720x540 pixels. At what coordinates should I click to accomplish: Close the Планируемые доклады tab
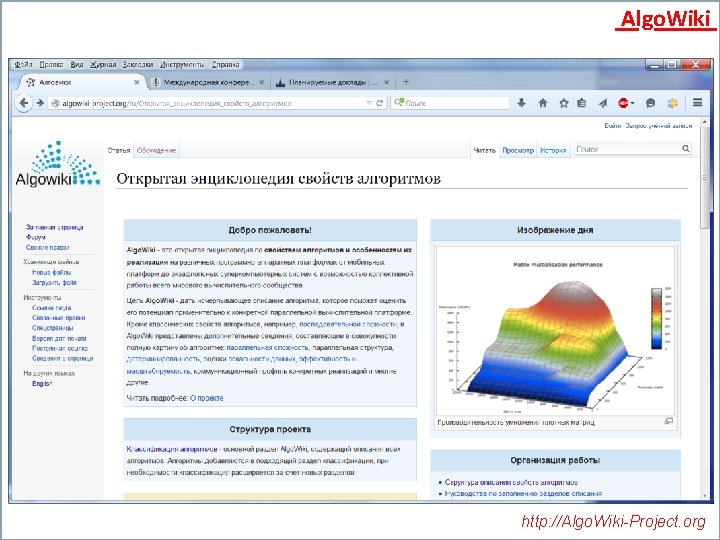point(387,82)
